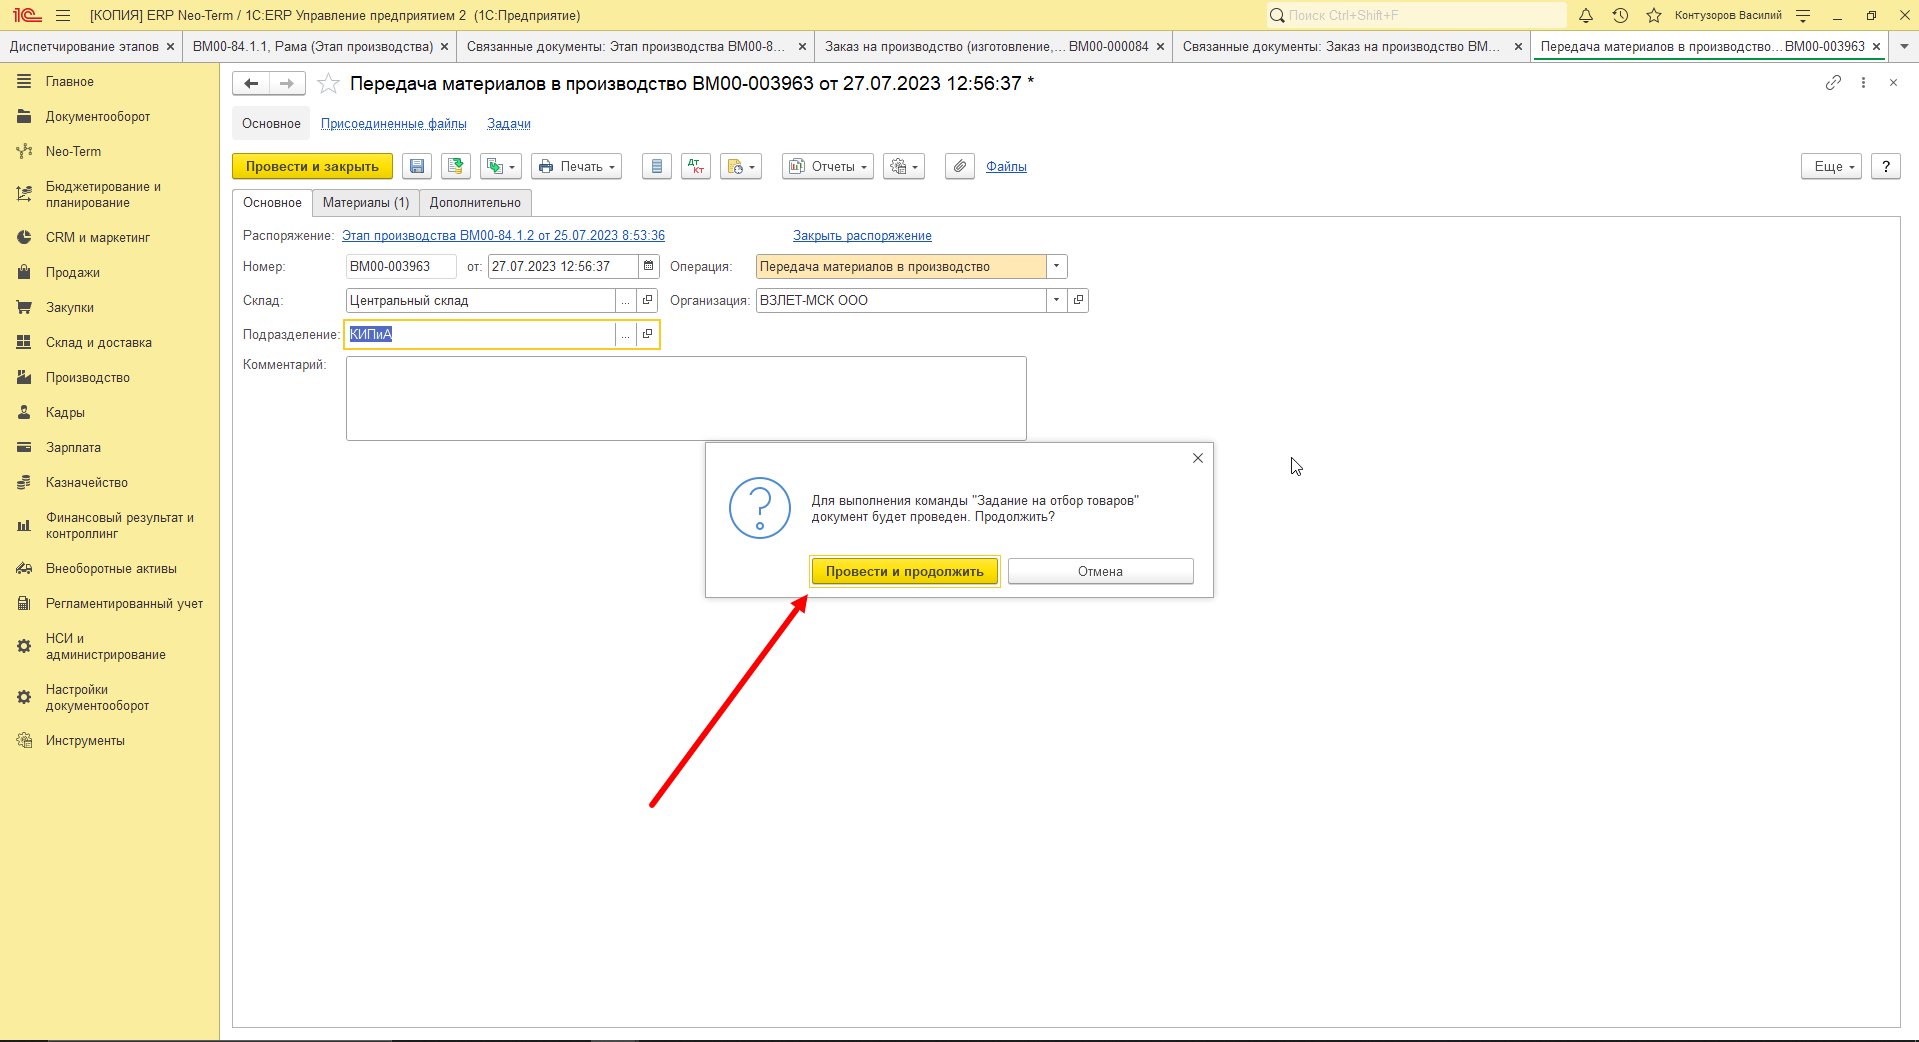Copy link icon at top right of form

[x=1833, y=83]
